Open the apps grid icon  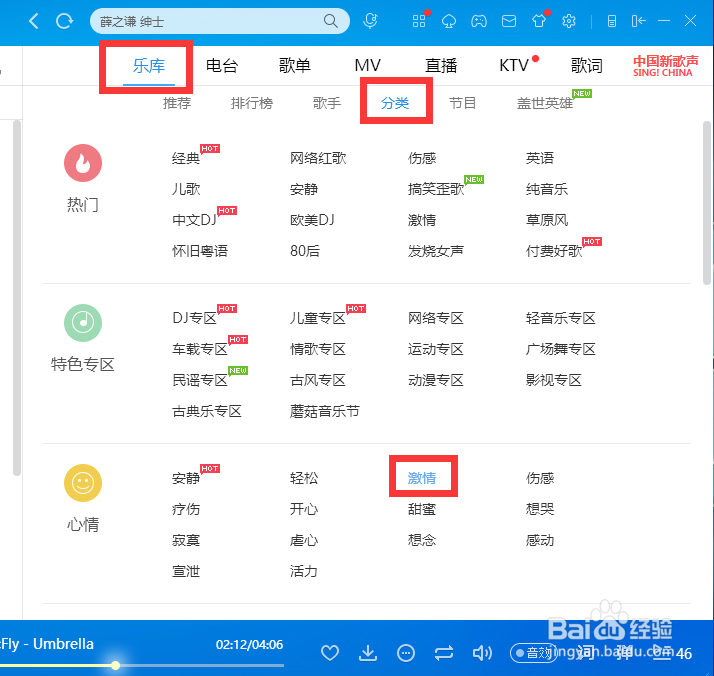[419, 21]
